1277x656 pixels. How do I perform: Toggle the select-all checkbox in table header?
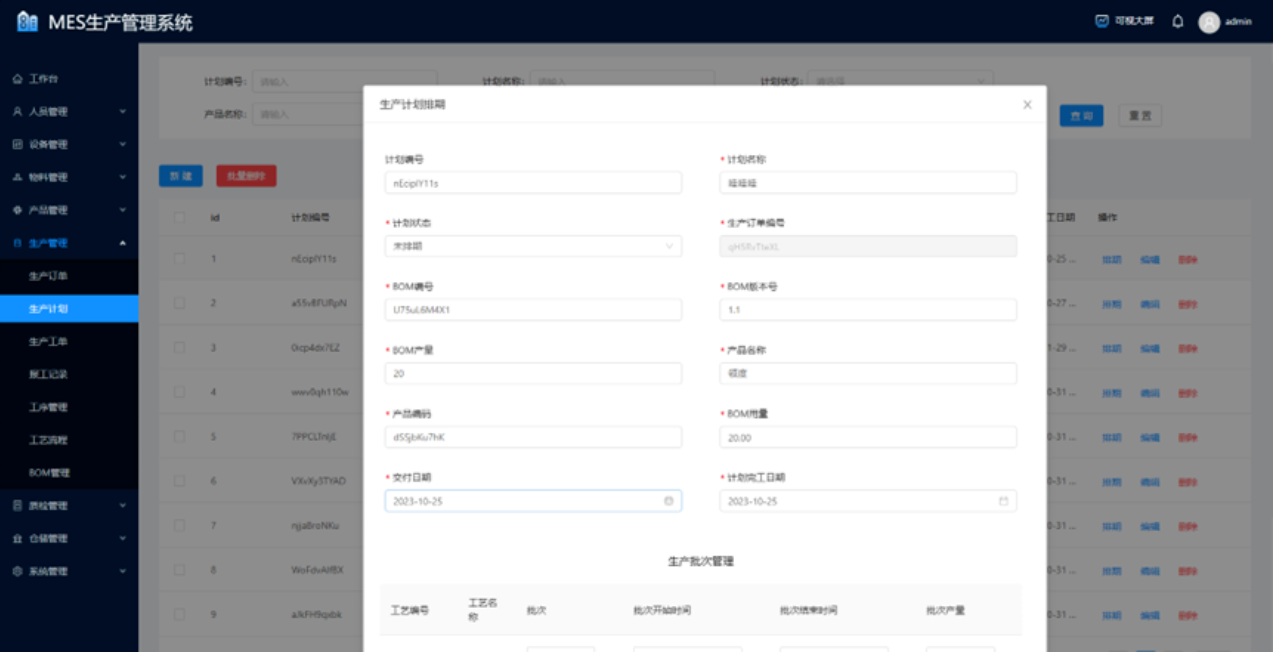pyautogui.click(x=180, y=218)
